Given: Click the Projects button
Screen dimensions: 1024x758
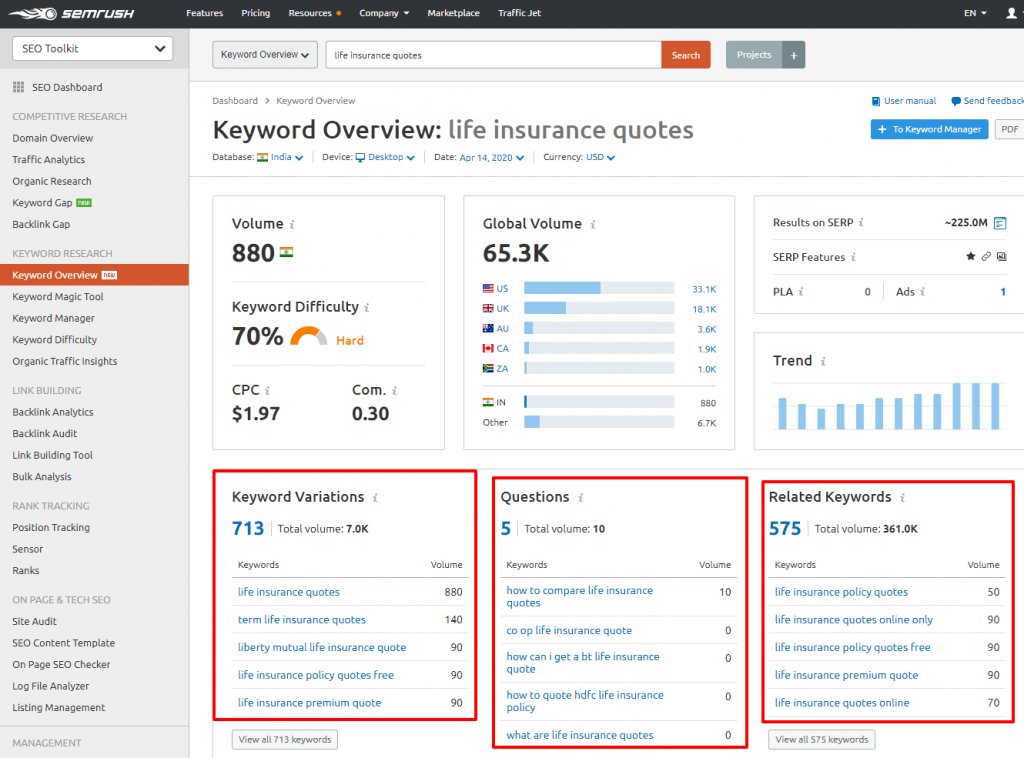Looking at the screenshot, I should pyautogui.click(x=754, y=55).
